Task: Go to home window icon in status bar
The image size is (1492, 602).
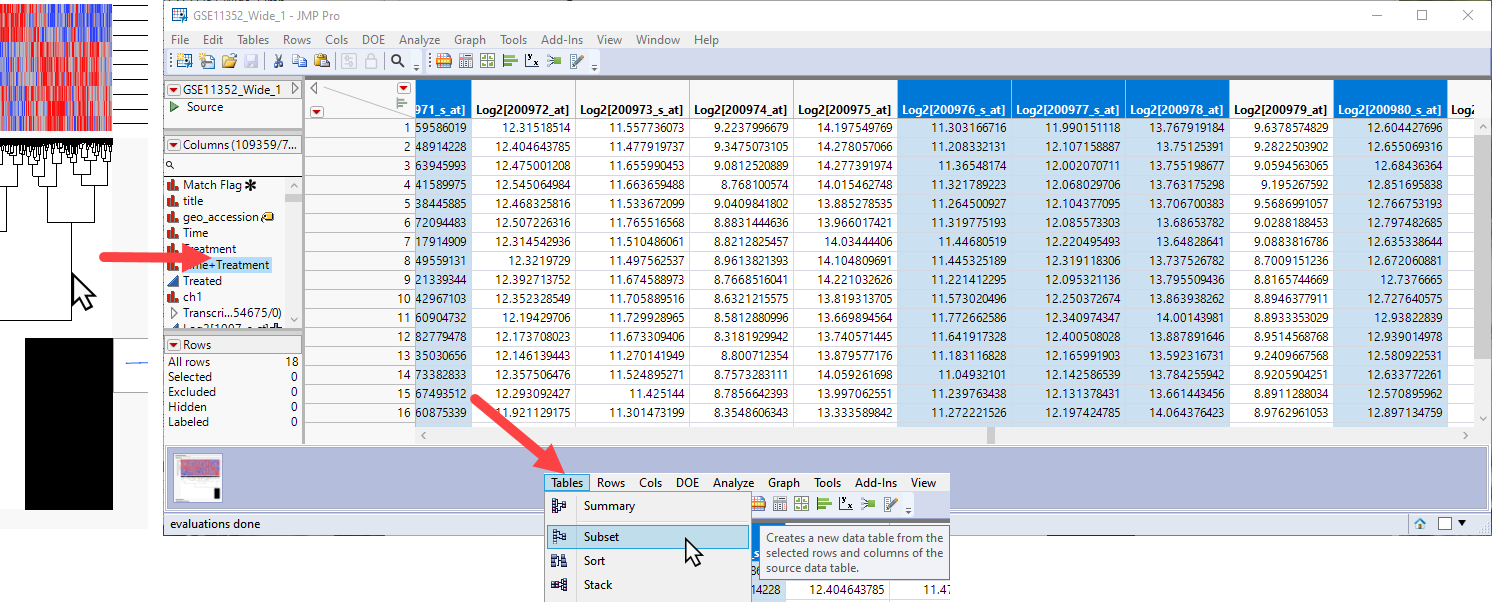Action: pos(1420,523)
